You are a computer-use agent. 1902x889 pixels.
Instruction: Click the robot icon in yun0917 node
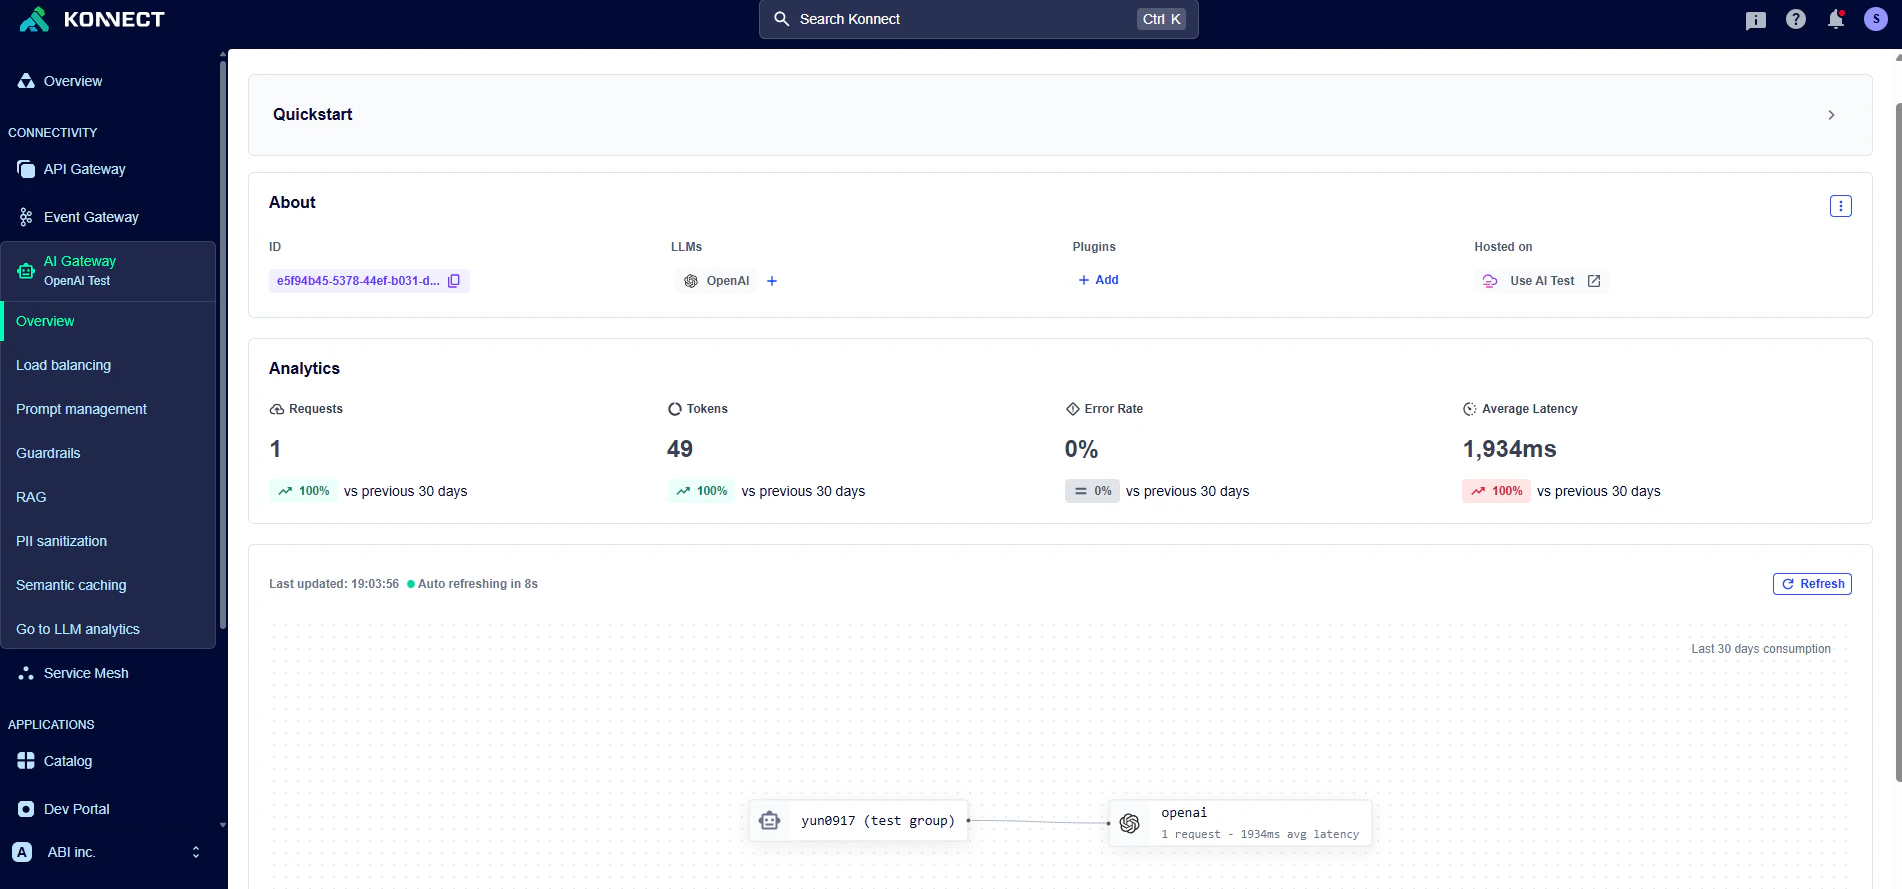point(769,821)
